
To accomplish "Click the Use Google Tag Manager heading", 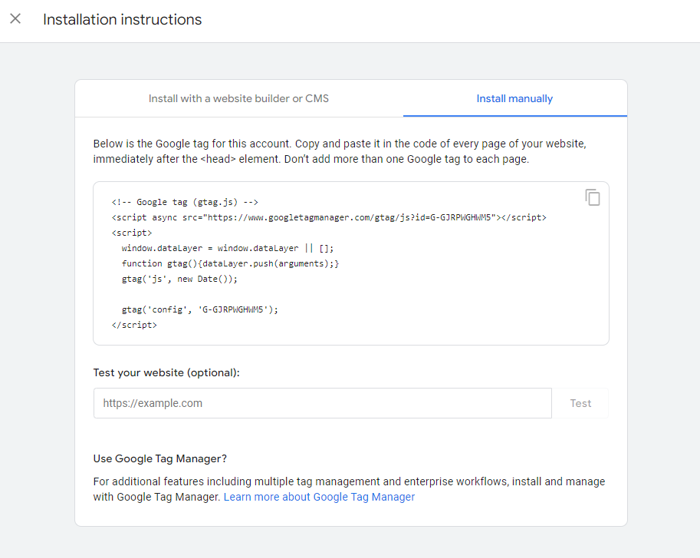I will (x=160, y=459).
